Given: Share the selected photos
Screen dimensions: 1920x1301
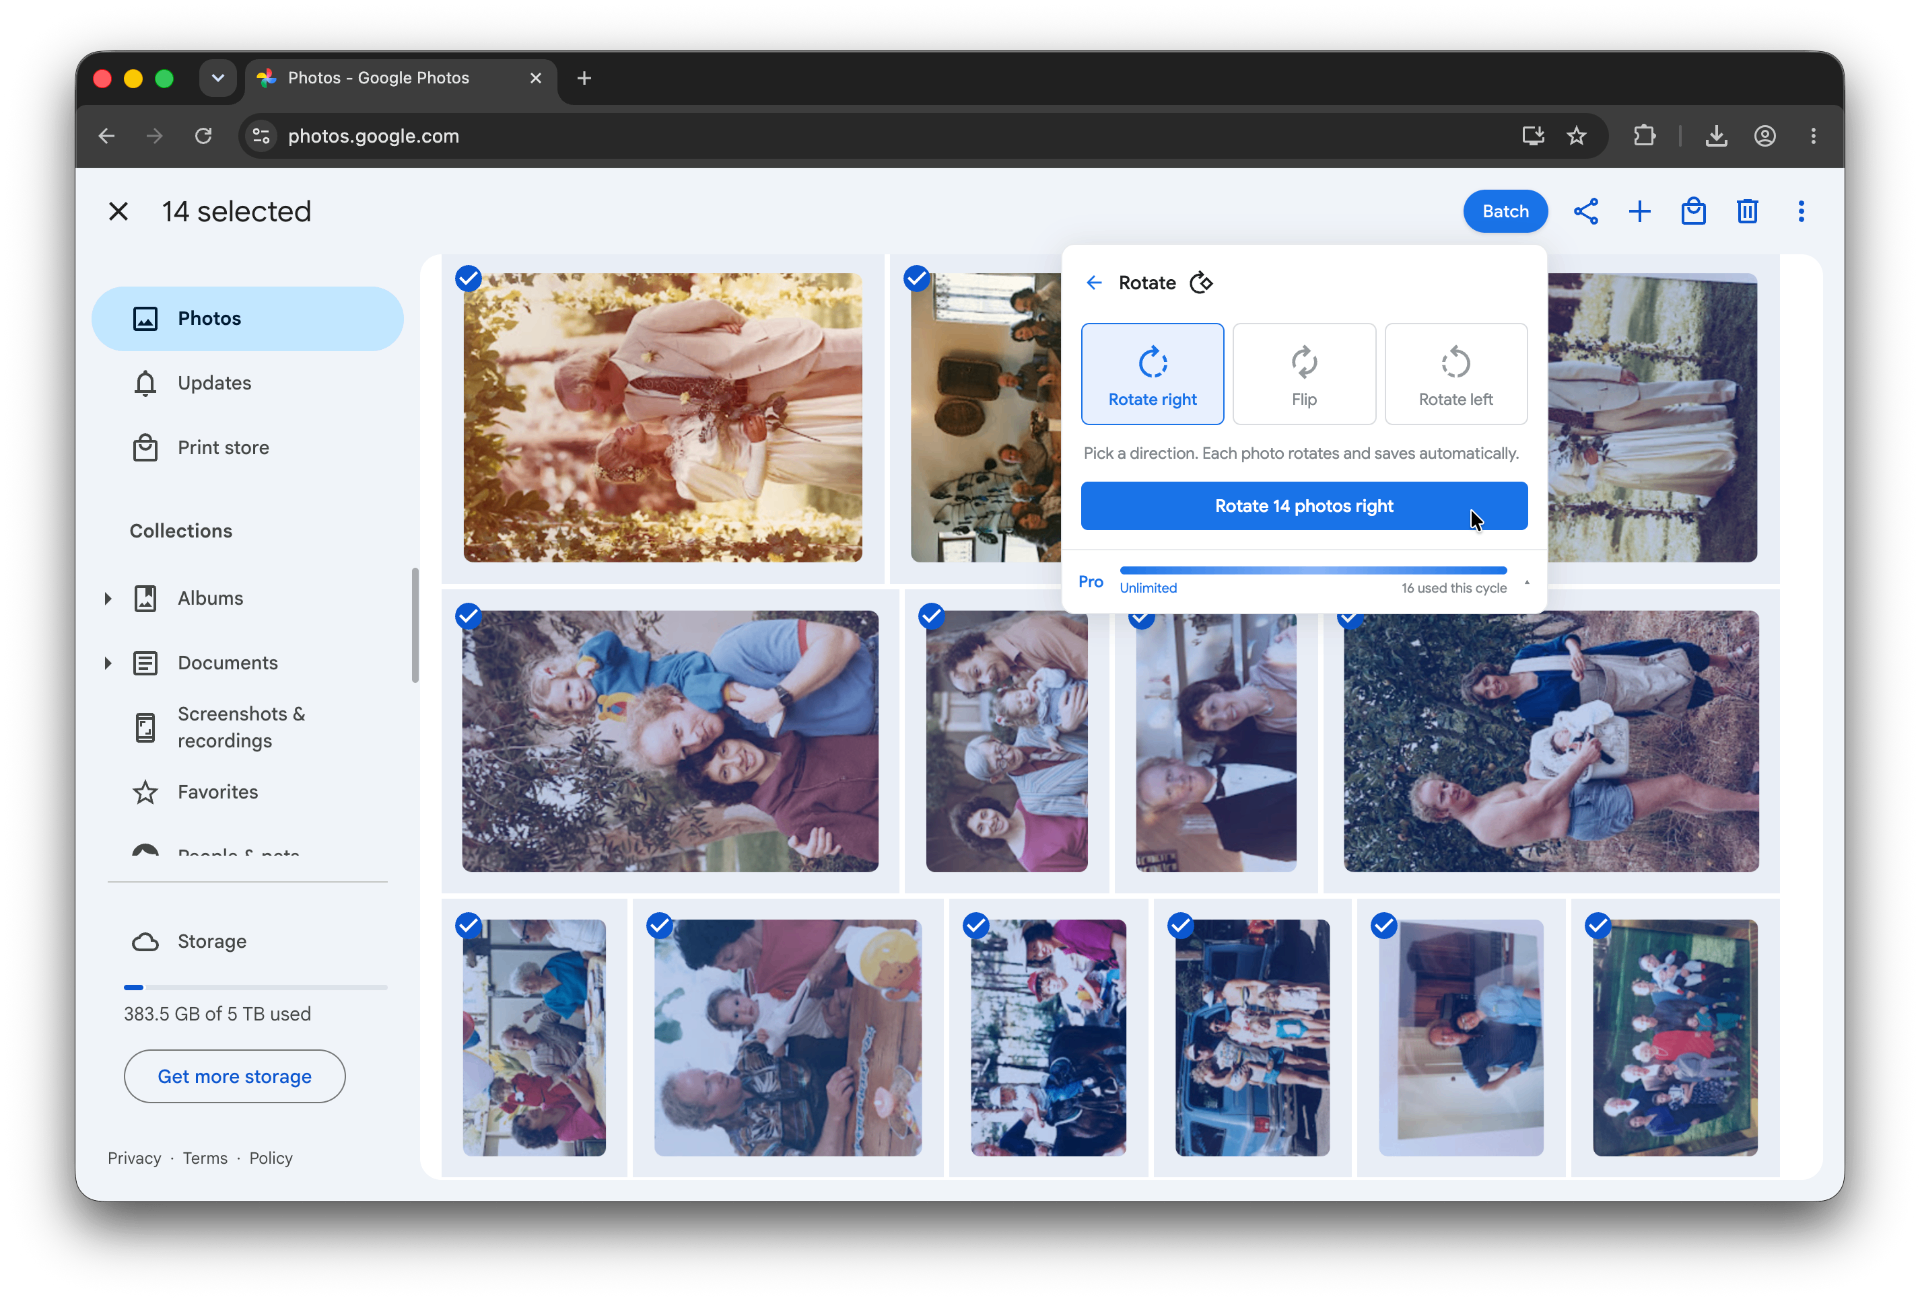Looking at the screenshot, I should click(1586, 211).
